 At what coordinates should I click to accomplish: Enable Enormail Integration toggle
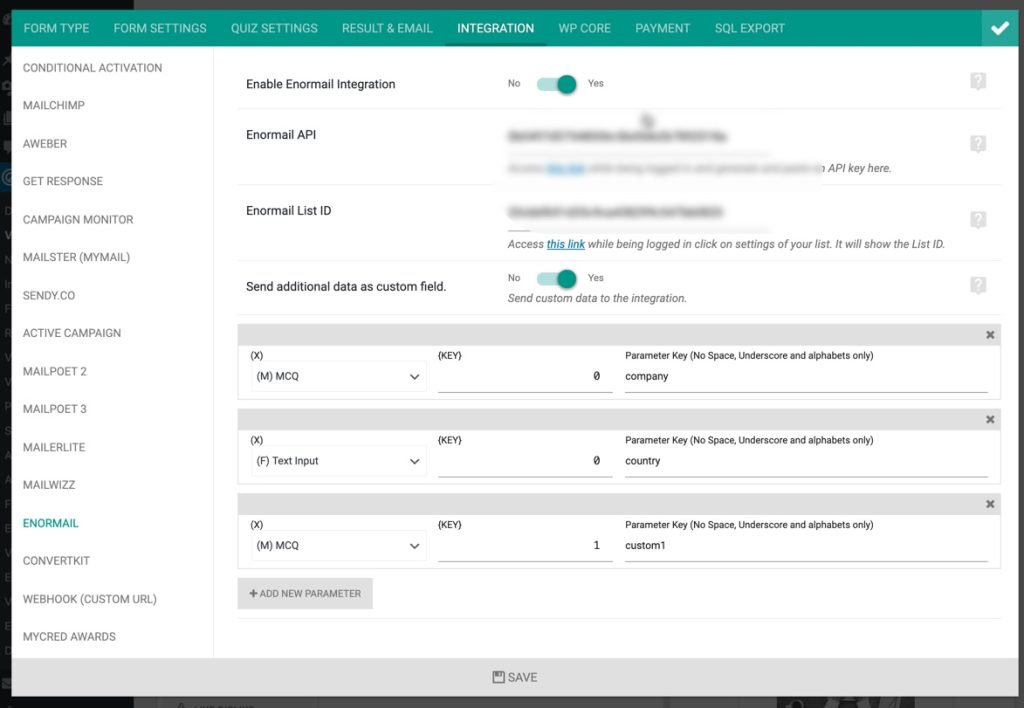pyautogui.click(x=555, y=86)
